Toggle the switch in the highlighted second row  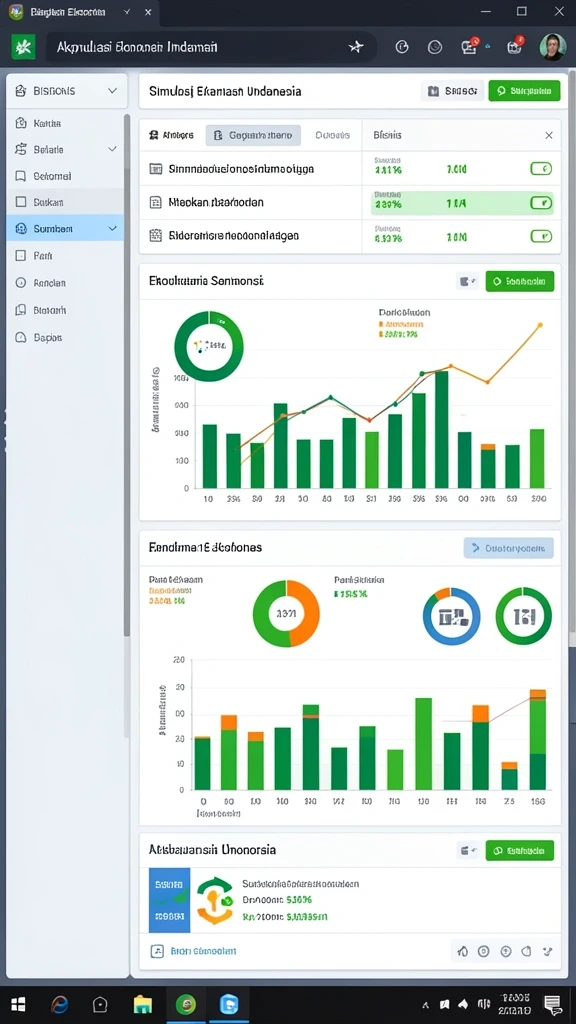(x=541, y=203)
